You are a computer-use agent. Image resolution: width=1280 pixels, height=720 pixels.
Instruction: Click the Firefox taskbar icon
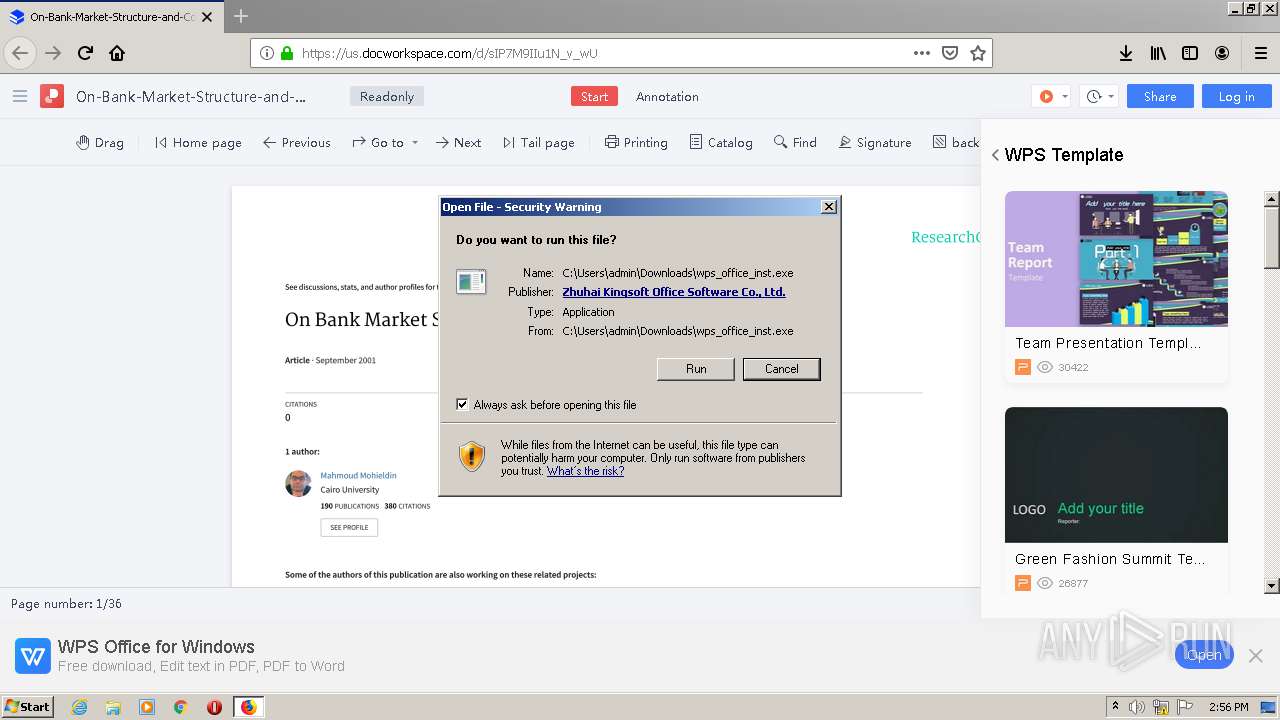pyautogui.click(x=248, y=707)
